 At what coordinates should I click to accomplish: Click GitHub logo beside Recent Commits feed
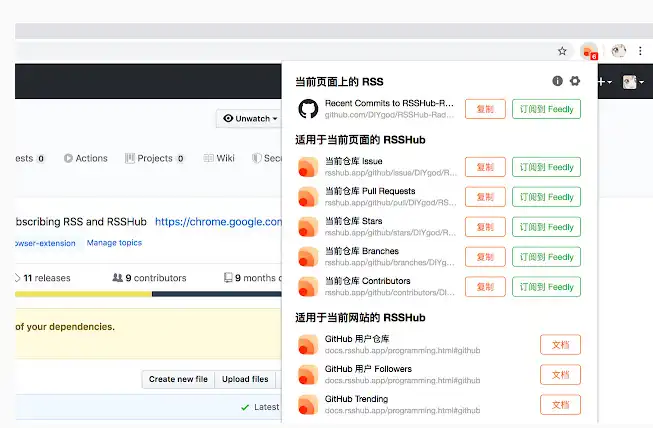(308, 109)
